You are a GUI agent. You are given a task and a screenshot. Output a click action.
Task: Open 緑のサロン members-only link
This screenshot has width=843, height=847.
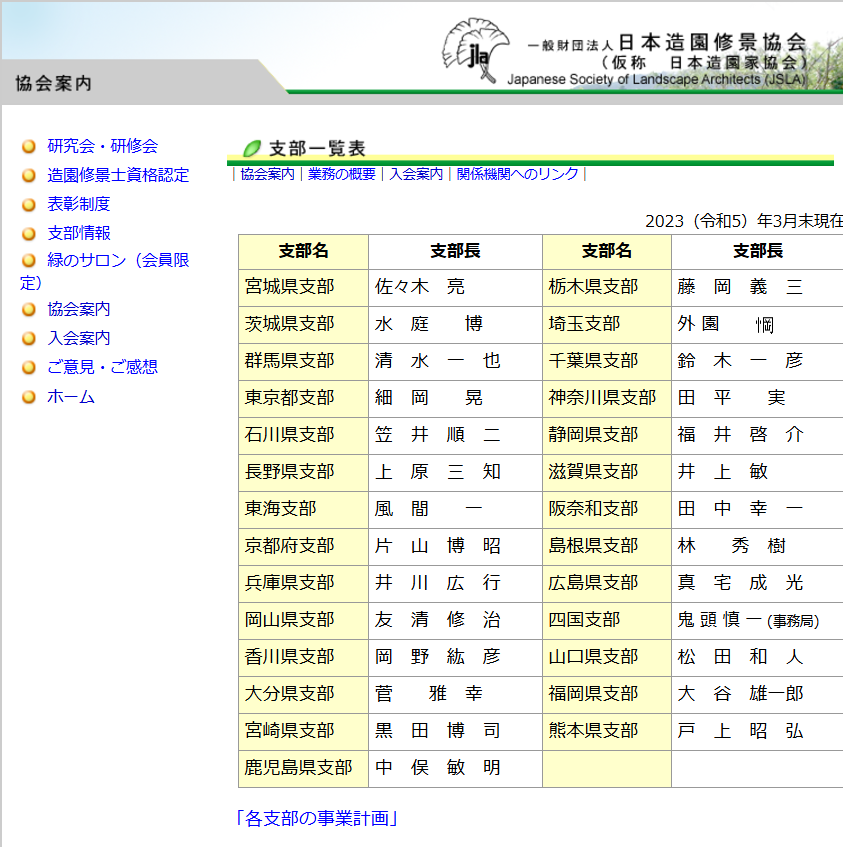tap(118, 260)
